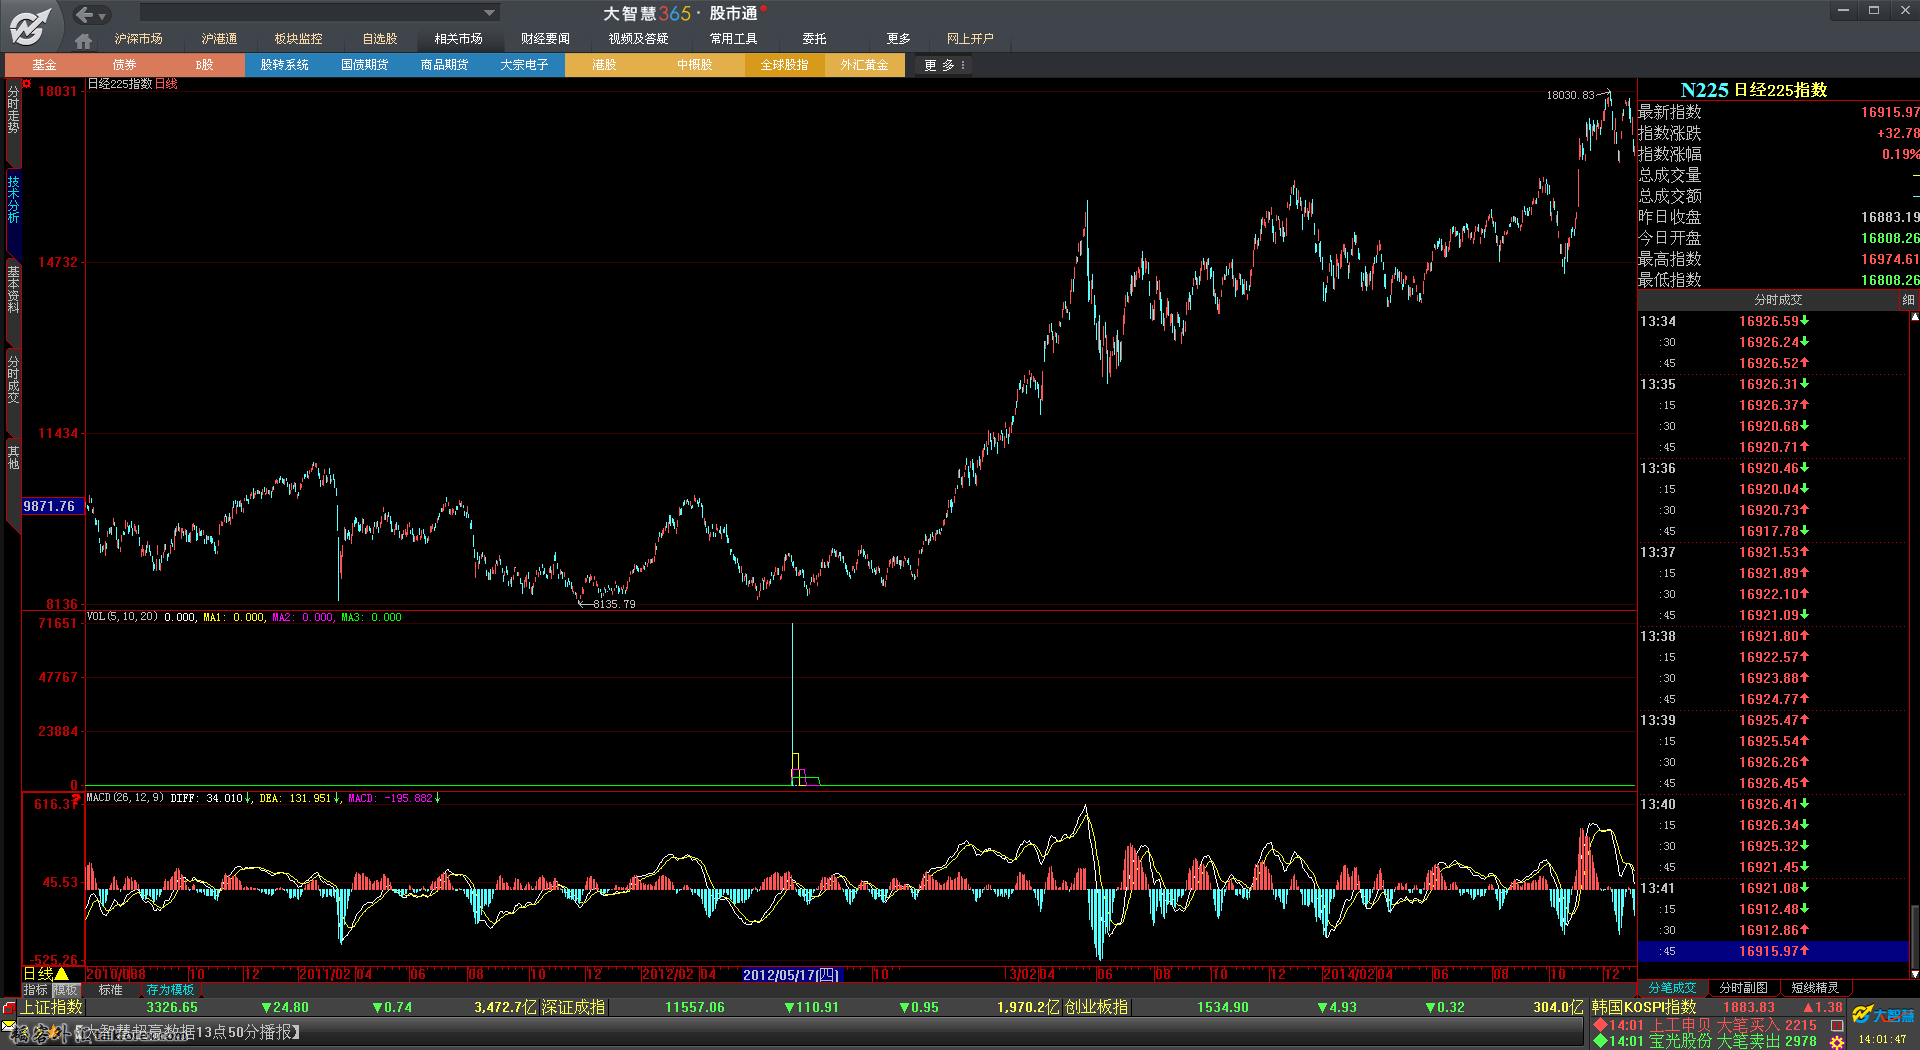The width and height of the screenshot is (1920, 1050).
Task: Open the 沪港通 menu
Action: pos(219,39)
